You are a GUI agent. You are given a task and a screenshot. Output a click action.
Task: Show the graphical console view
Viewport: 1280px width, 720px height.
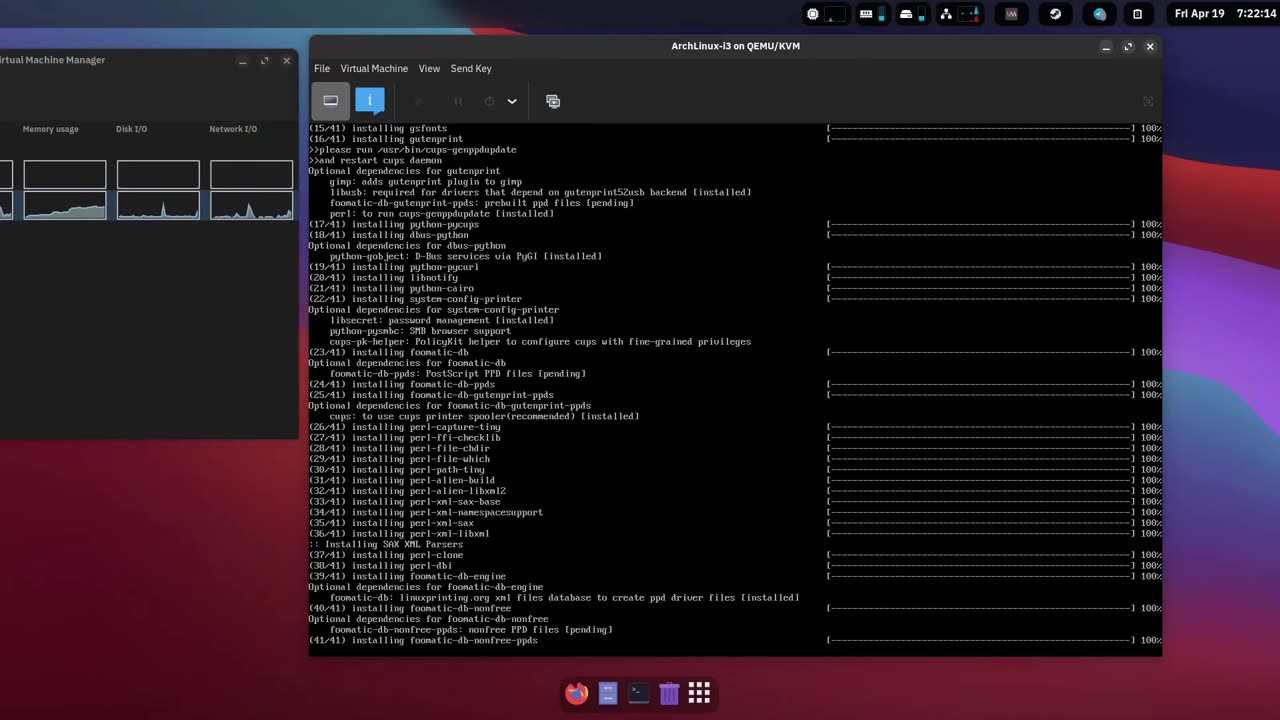(x=330, y=101)
